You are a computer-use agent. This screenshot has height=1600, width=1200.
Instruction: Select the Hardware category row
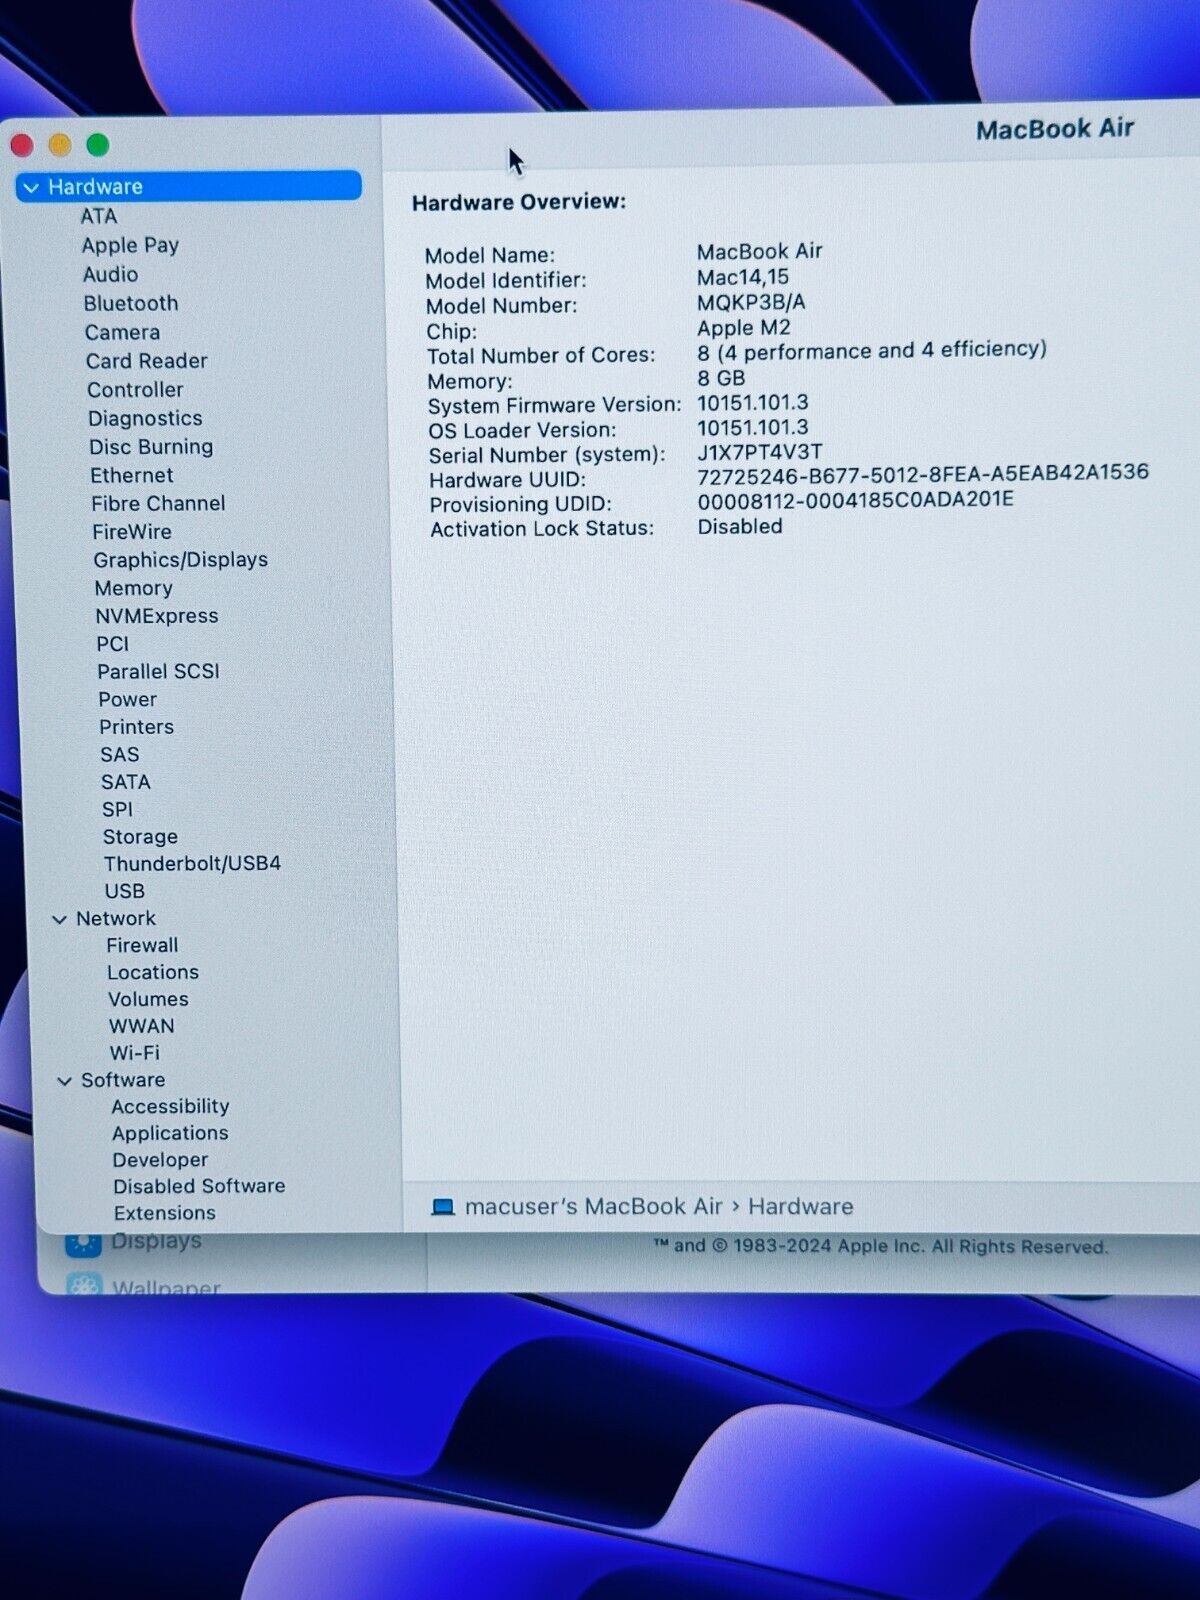pos(188,187)
